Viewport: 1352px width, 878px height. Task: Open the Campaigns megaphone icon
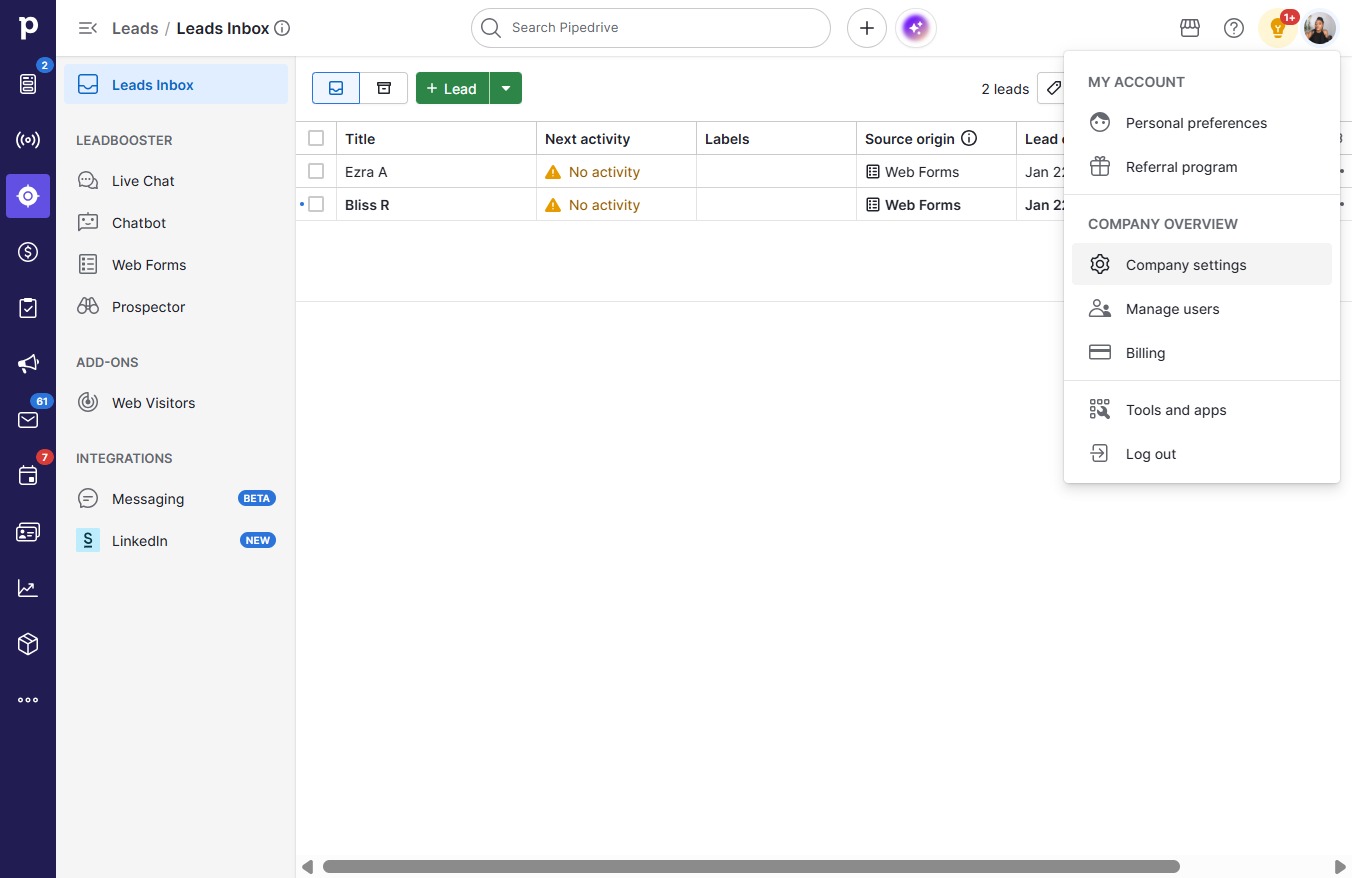(28, 364)
